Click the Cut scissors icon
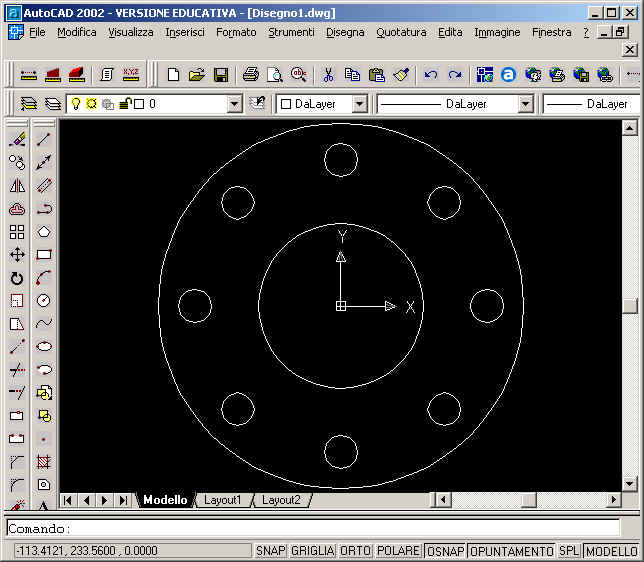This screenshot has width=644, height=562. click(x=328, y=75)
